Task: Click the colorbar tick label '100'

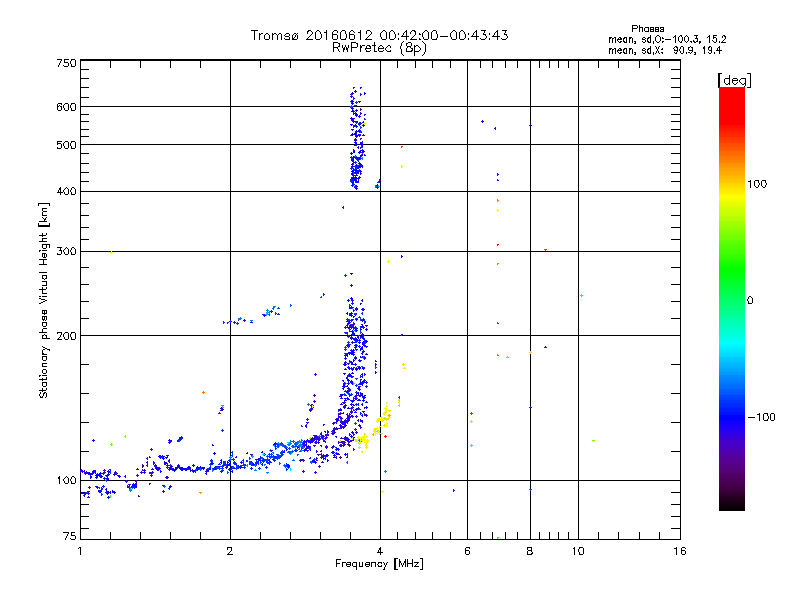Action: (x=757, y=184)
